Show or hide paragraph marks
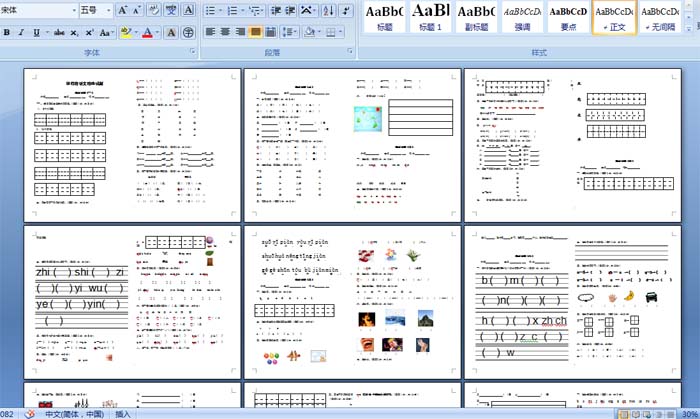This screenshot has height=419, width=700. (346, 11)
